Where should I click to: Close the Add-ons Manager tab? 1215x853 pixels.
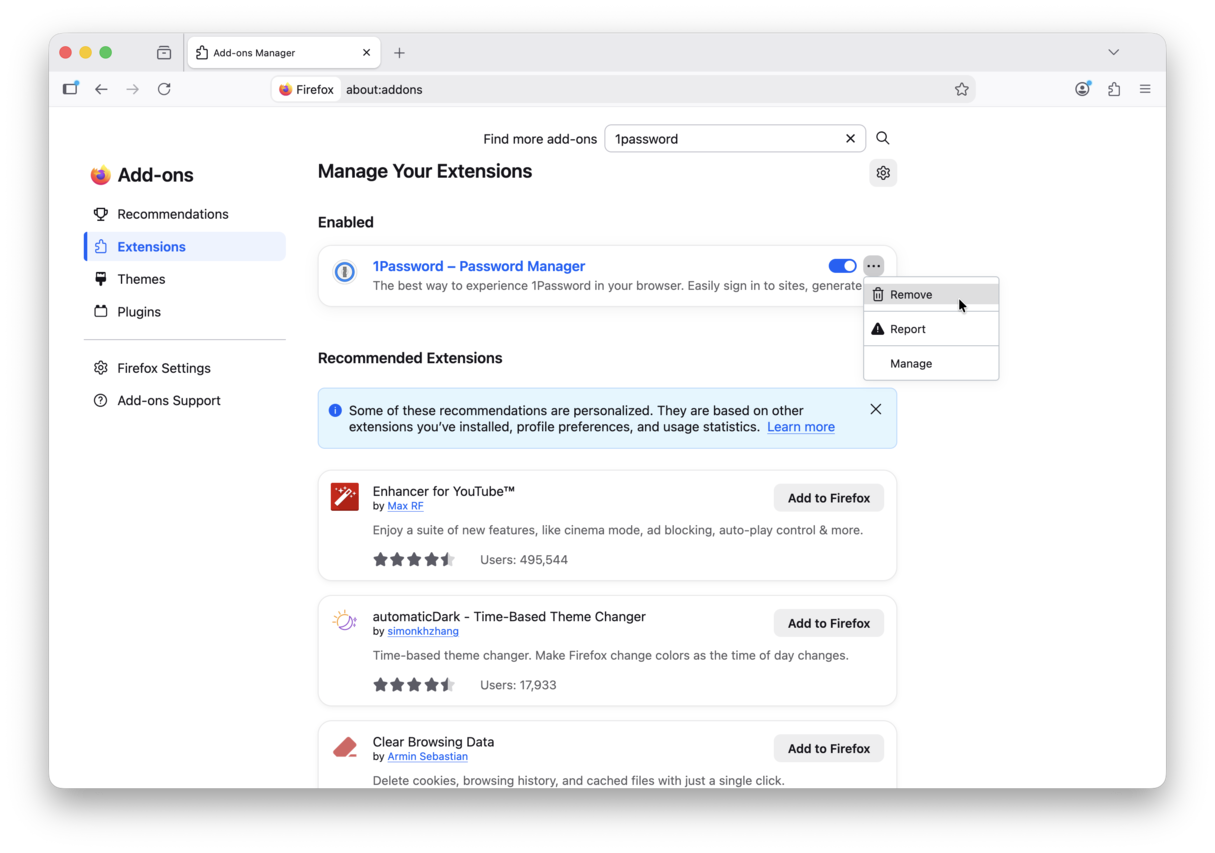(366, 52)
